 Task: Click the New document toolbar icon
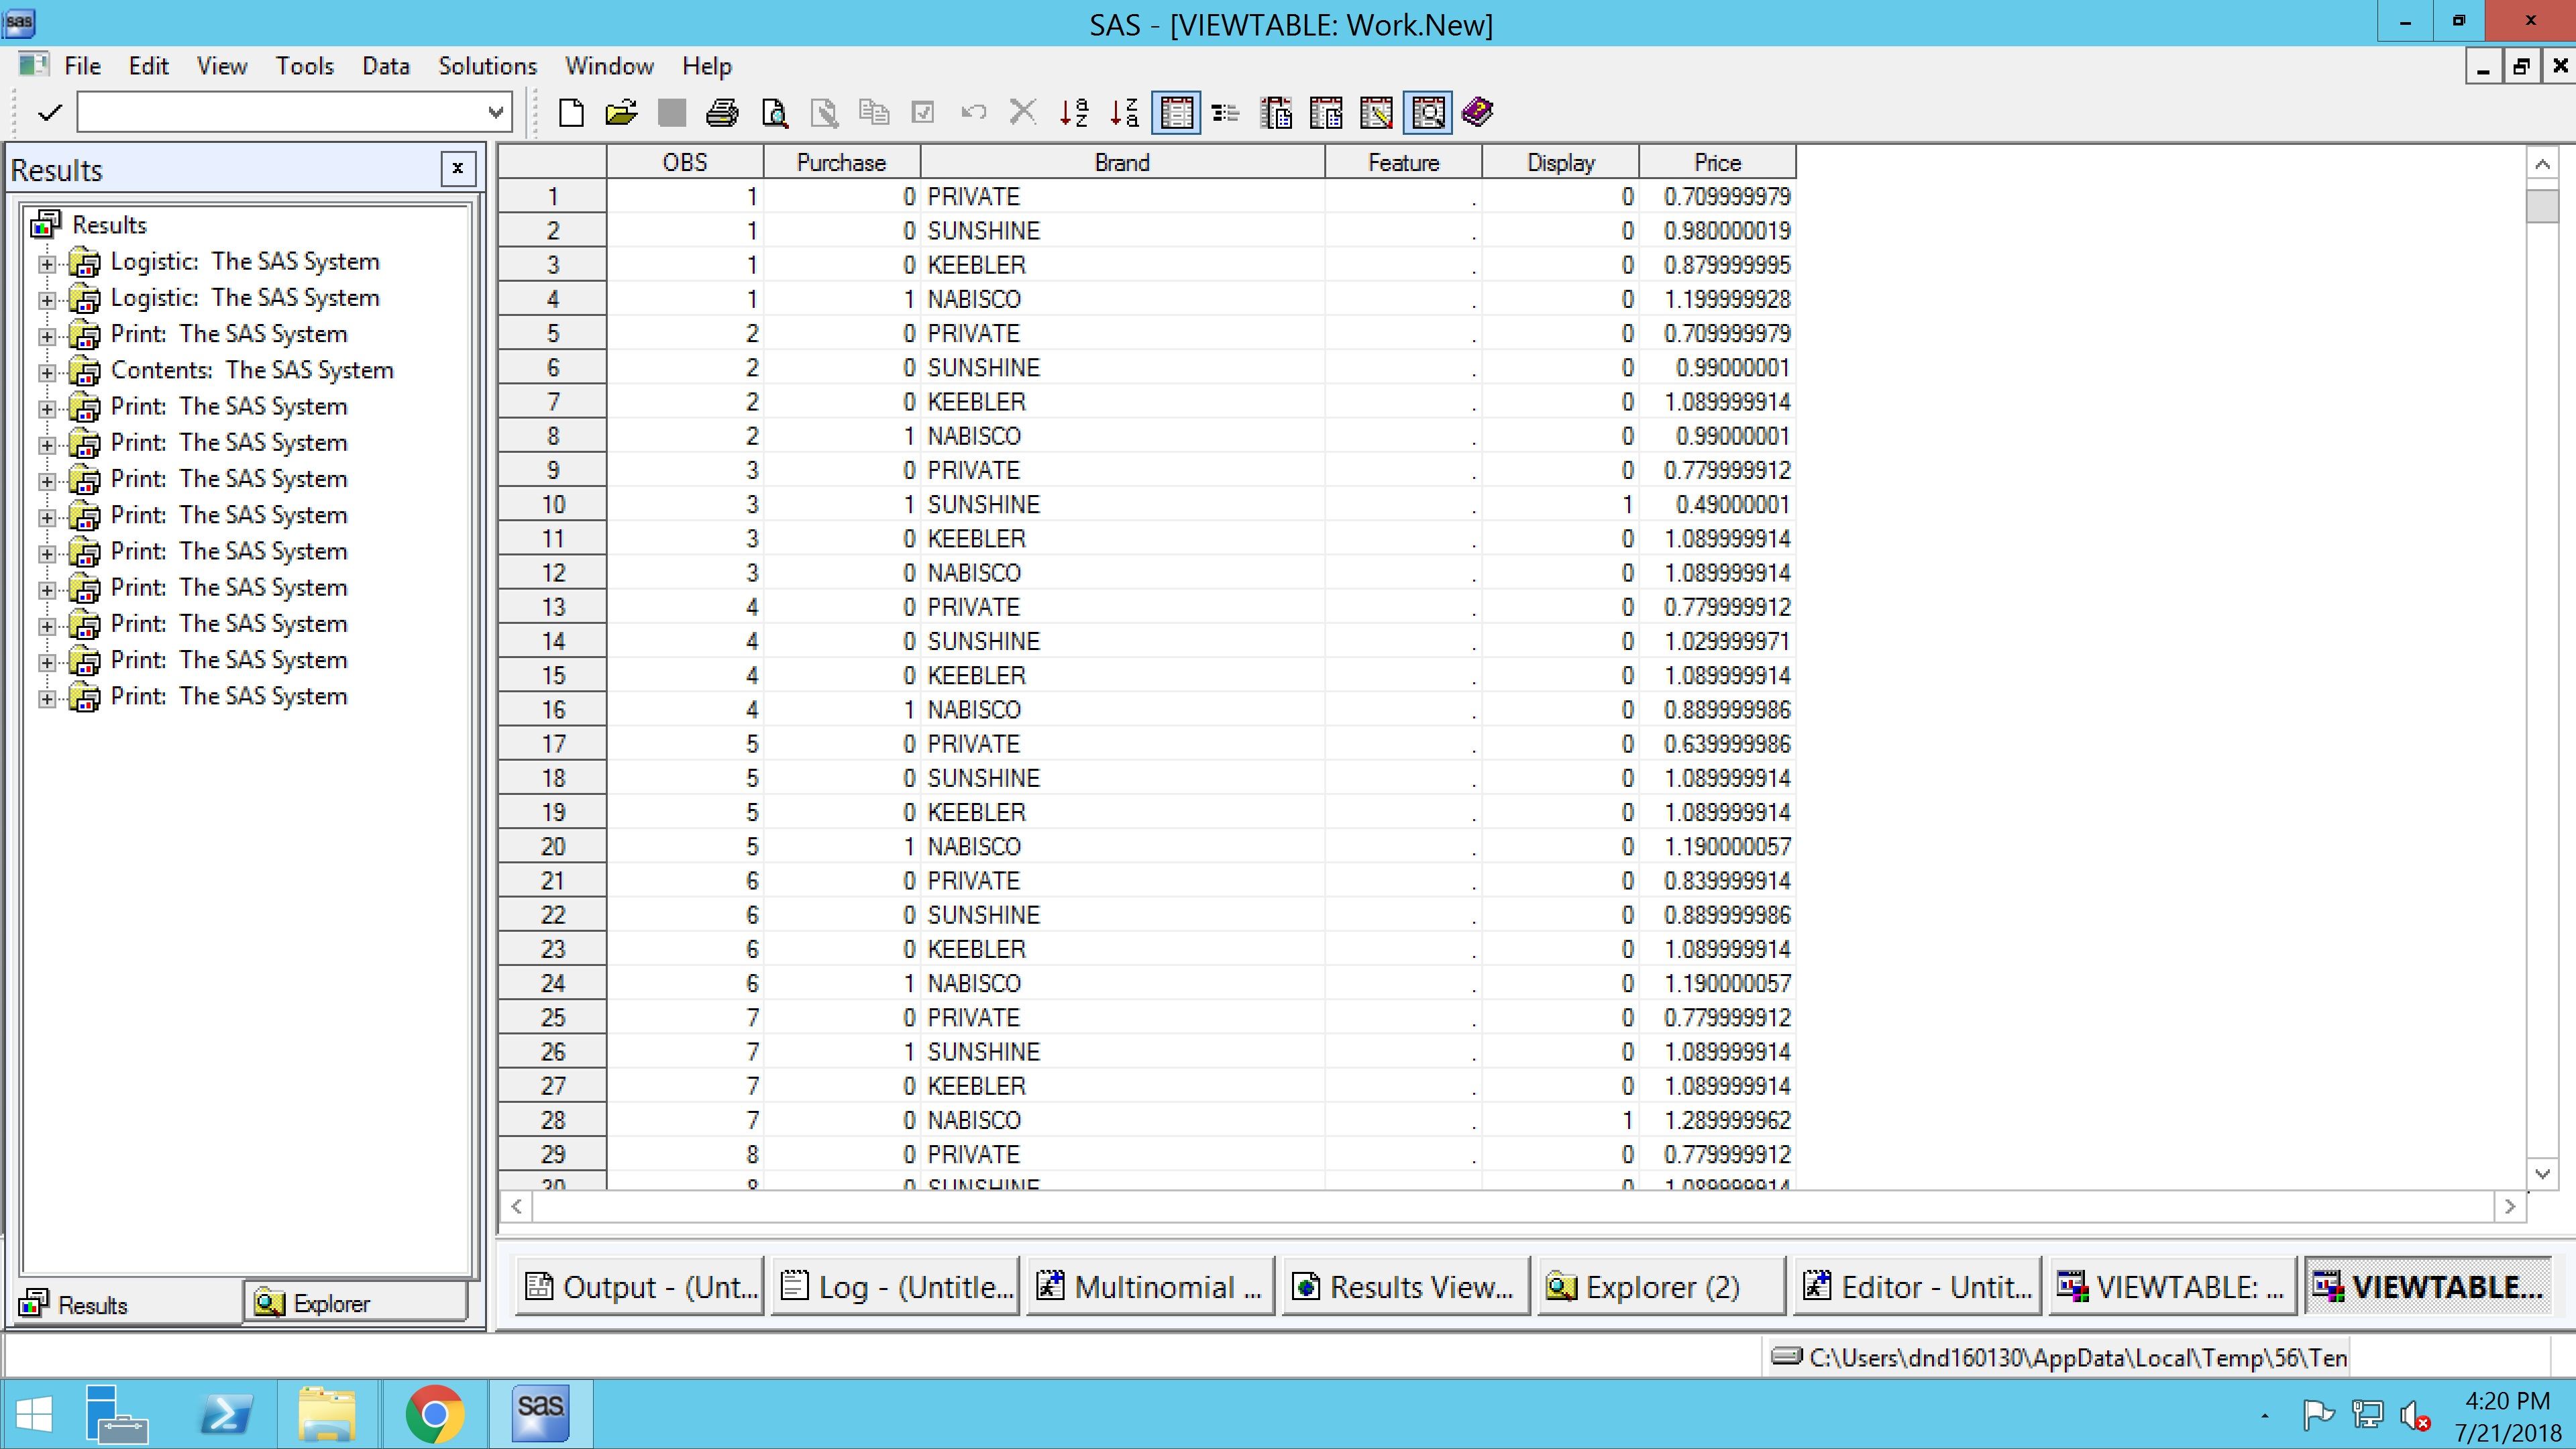pyautogui.click(x=571, y=113)
